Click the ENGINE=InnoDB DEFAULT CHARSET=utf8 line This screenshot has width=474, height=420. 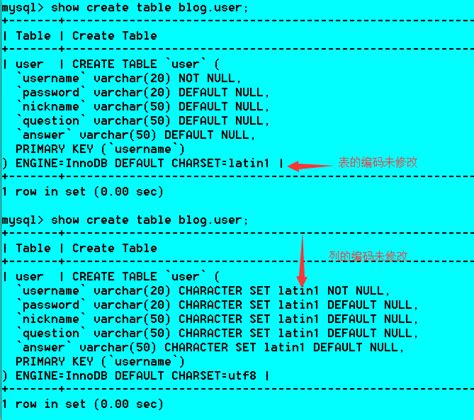coord(135,376)
